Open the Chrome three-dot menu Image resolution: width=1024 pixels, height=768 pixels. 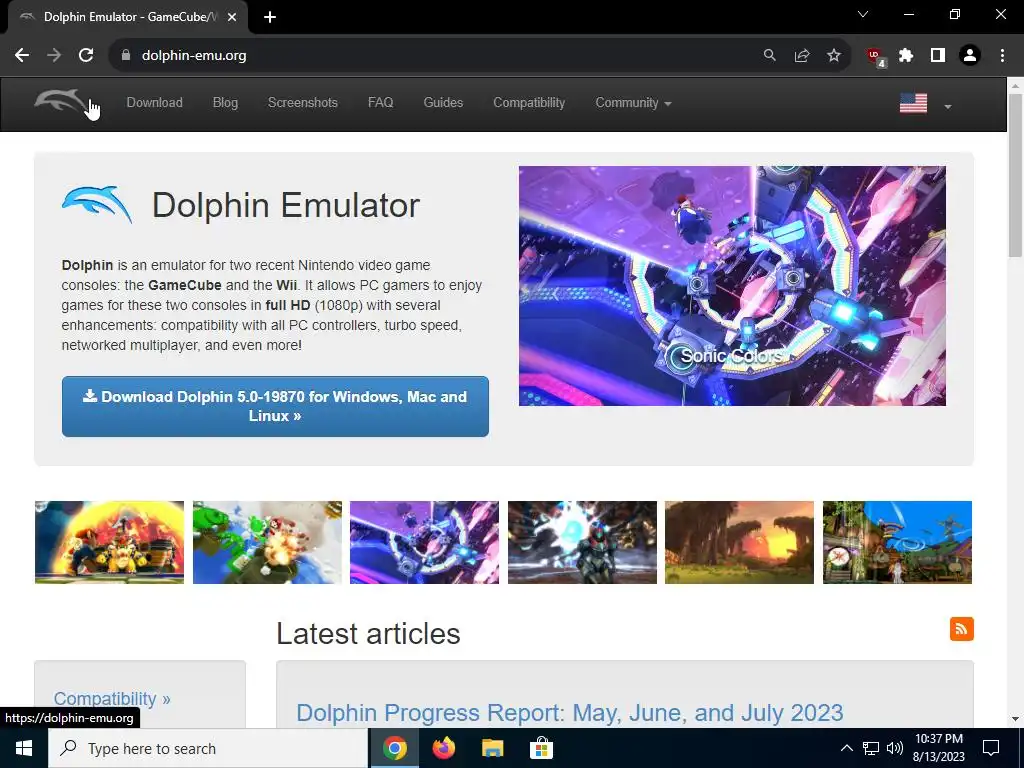pyautogui.click(x=1002, y=56)
